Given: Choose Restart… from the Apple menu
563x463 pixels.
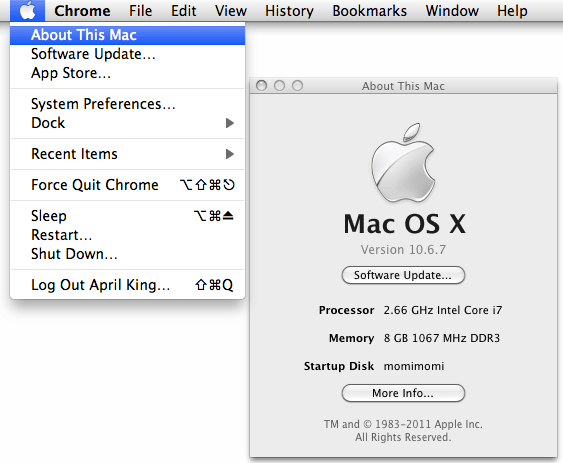Looking at the screenshot, I should tap(127, 235).
